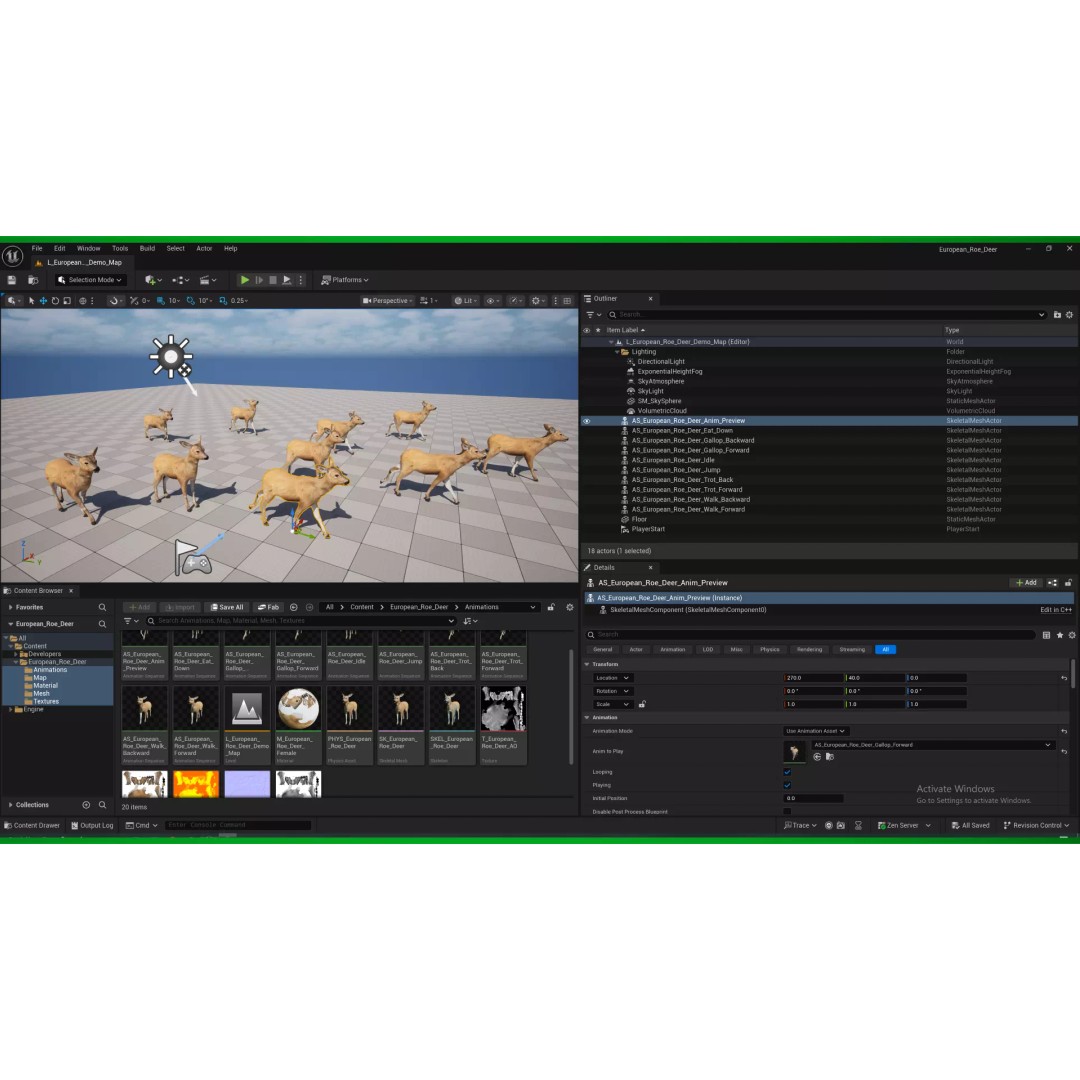Toggle the Details panel lock icon

coord(1068,583)
